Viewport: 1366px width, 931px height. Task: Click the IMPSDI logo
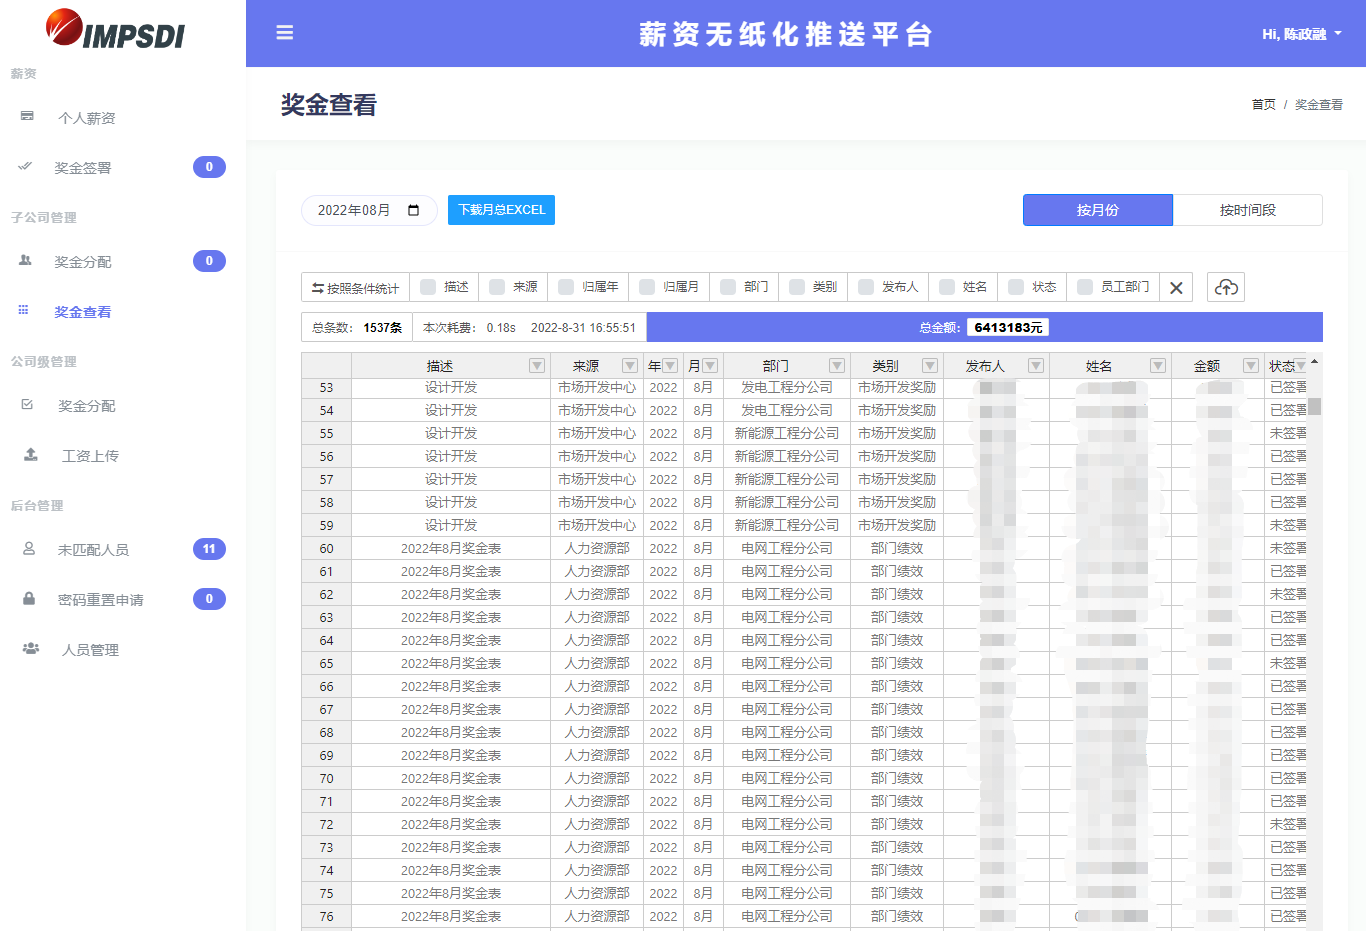(x=115, y=29)
